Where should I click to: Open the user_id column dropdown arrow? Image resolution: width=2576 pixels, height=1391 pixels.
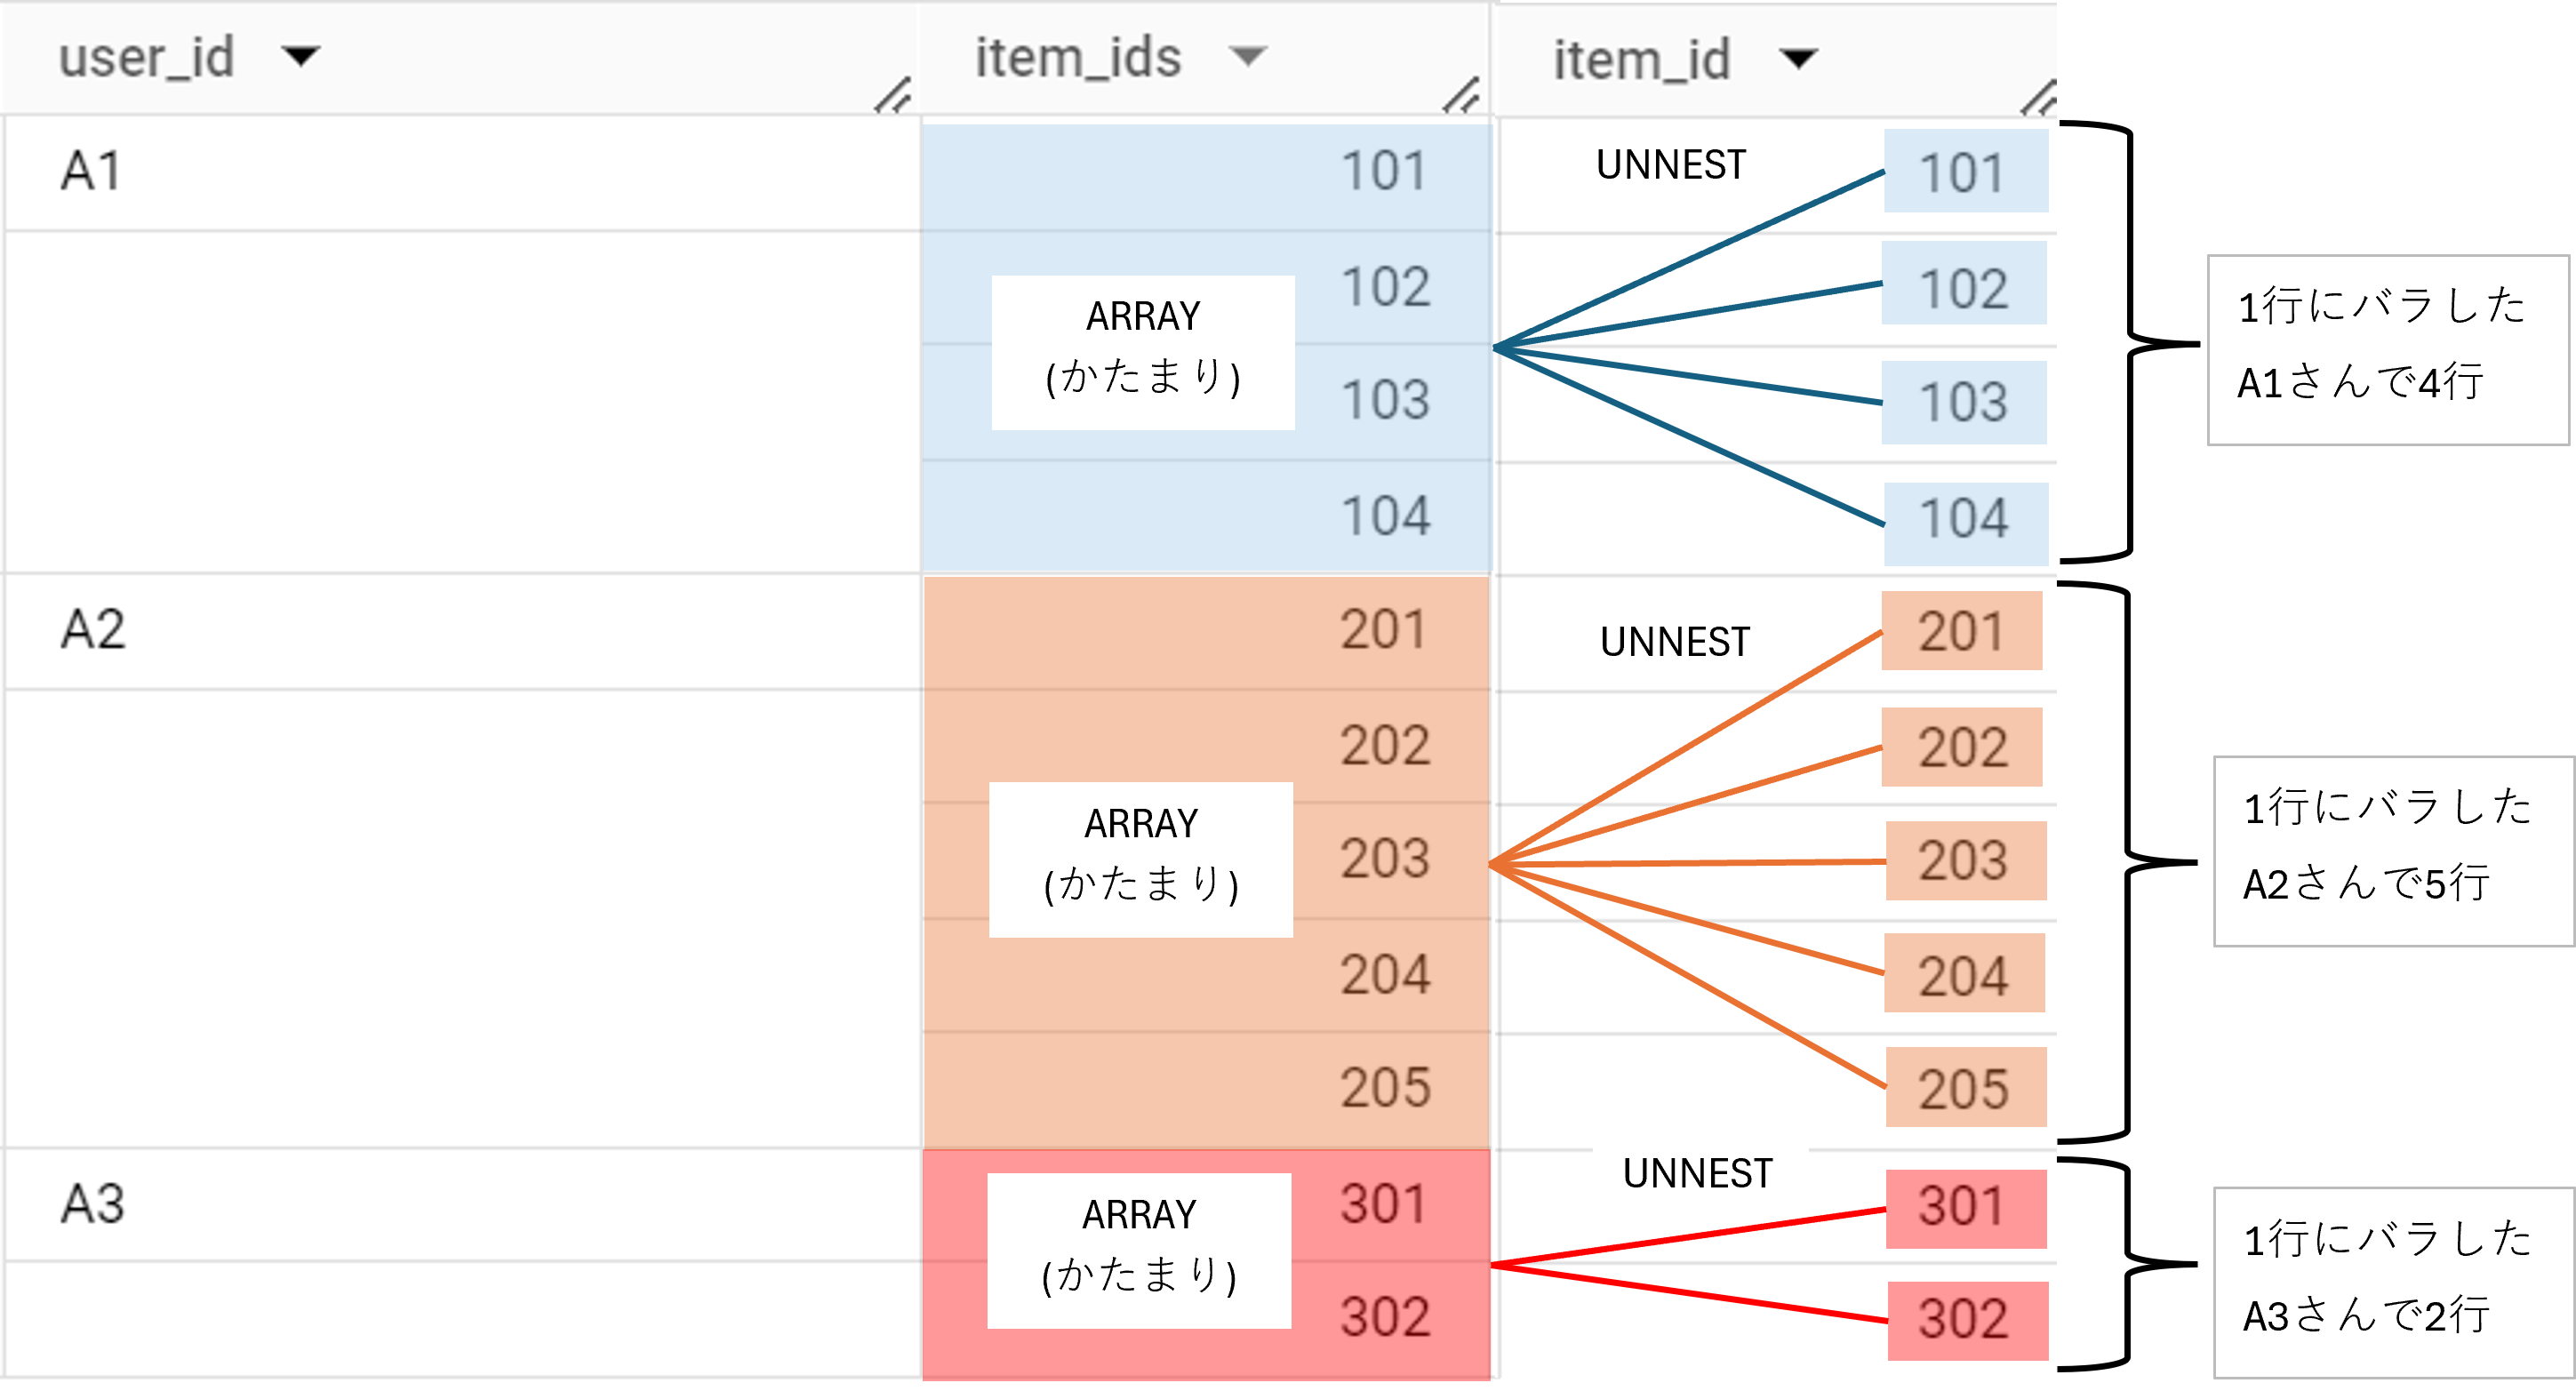point(302,57)
